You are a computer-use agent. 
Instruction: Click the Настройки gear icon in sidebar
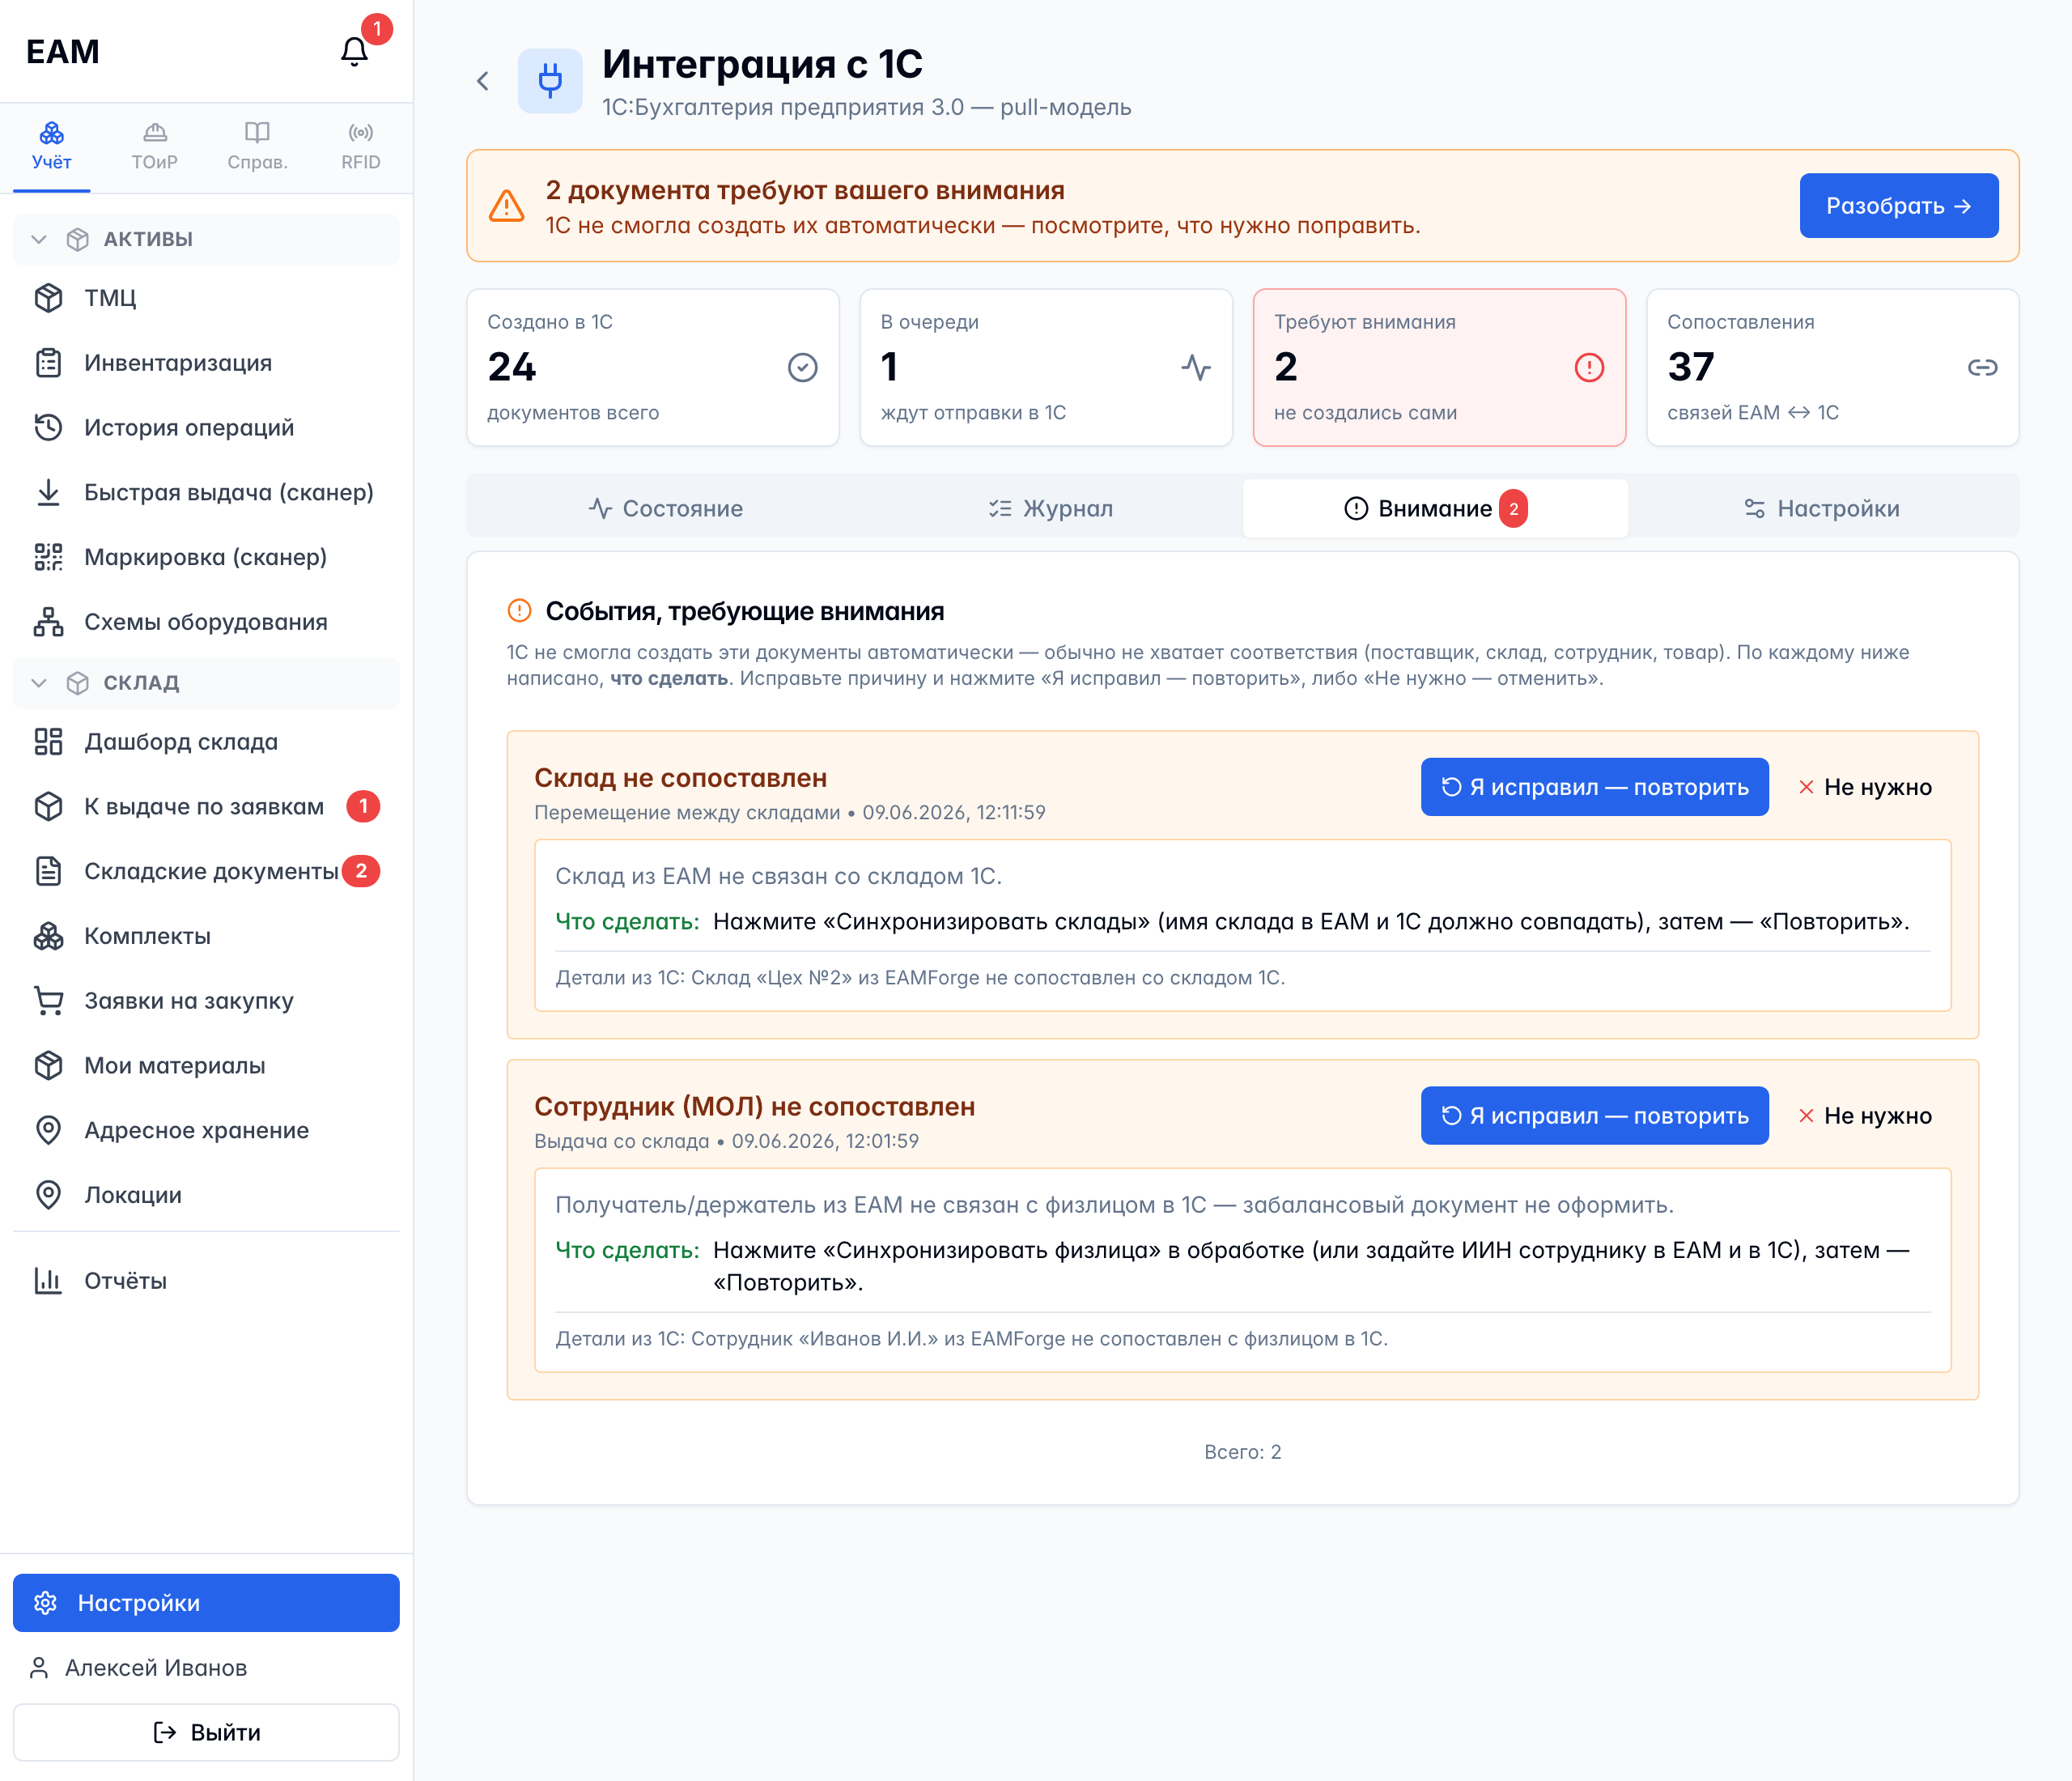(45, 1603)
